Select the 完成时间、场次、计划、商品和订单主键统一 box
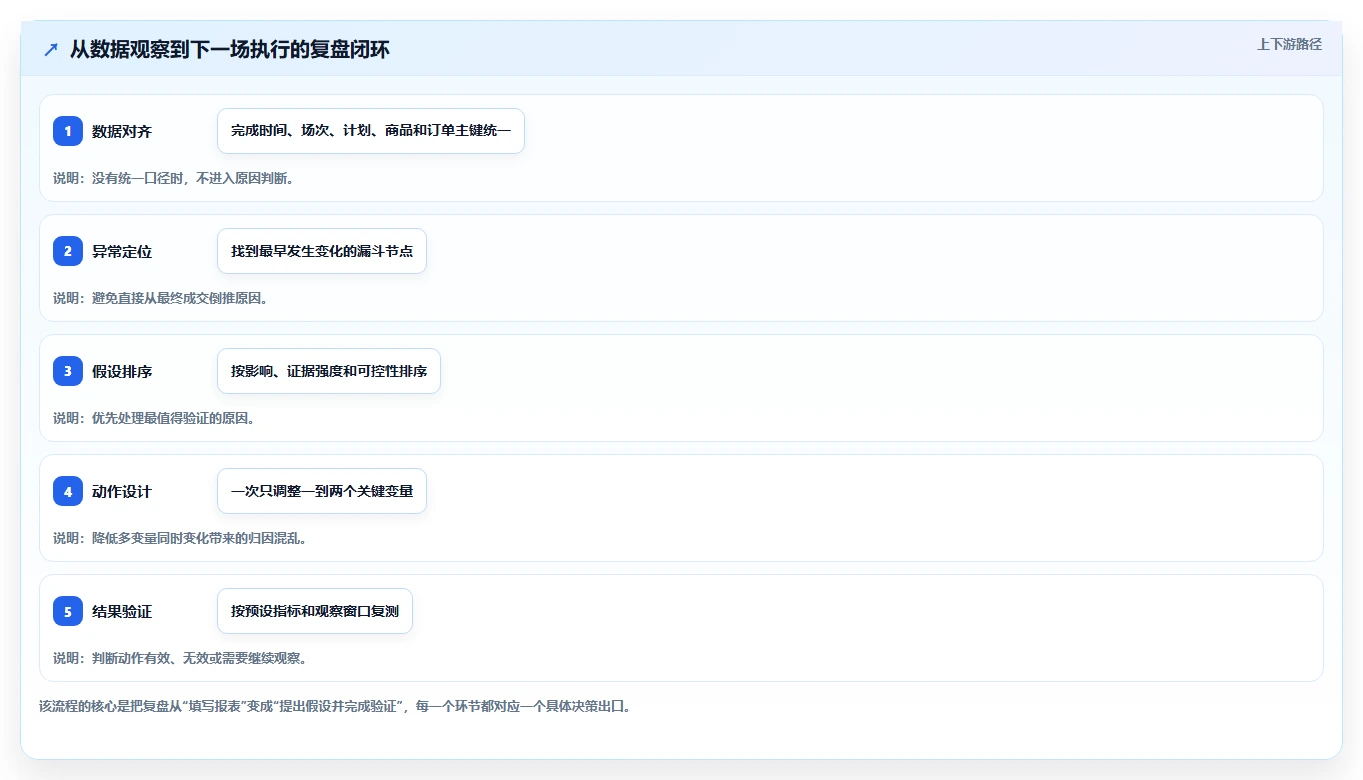This screenshot has height=780, width=1363. coord(371,131)
